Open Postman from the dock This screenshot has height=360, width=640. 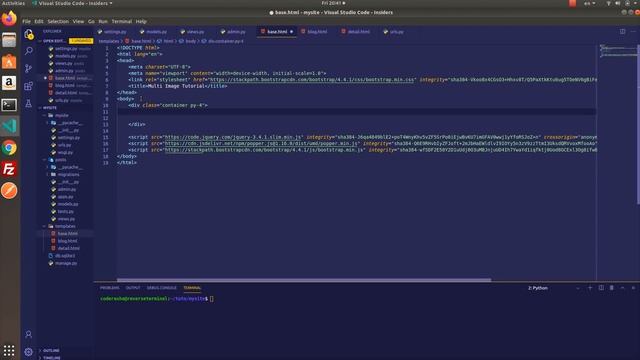coord(9,191)
